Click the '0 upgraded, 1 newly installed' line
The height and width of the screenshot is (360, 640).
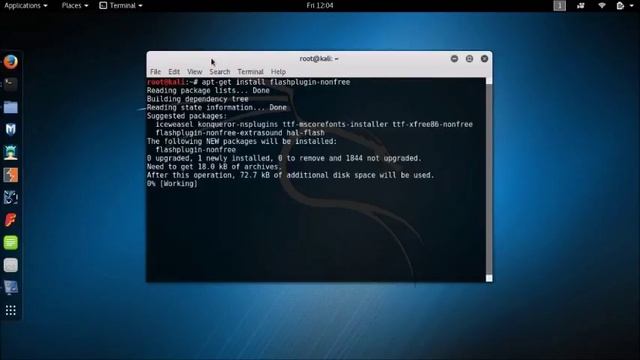[284, 158]
